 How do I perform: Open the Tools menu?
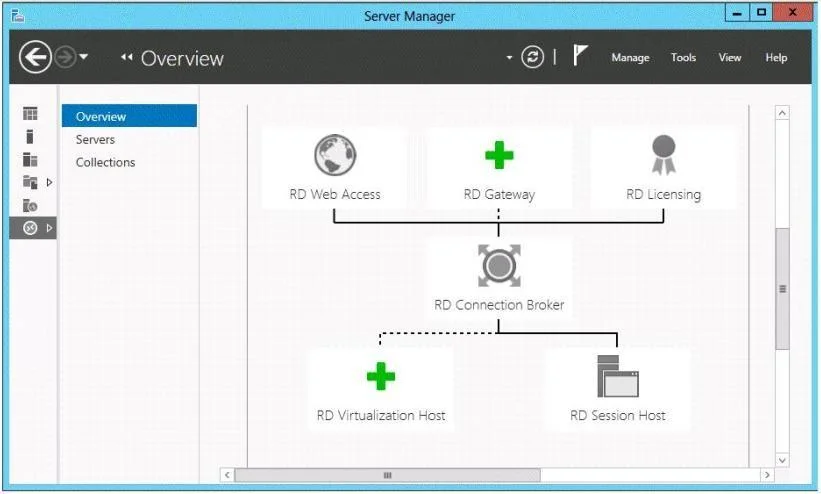683,57
